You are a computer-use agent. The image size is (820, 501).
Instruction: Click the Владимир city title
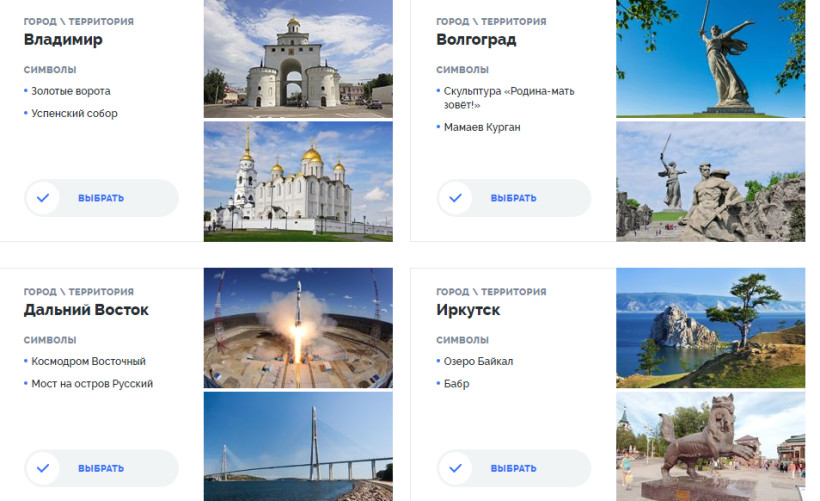pyautogui.click(x=63, y=40)
